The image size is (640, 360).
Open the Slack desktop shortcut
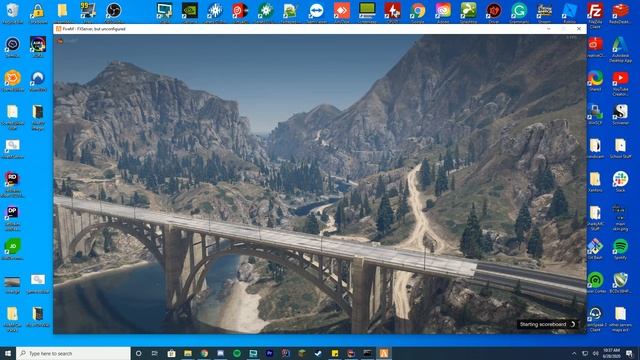620,181
